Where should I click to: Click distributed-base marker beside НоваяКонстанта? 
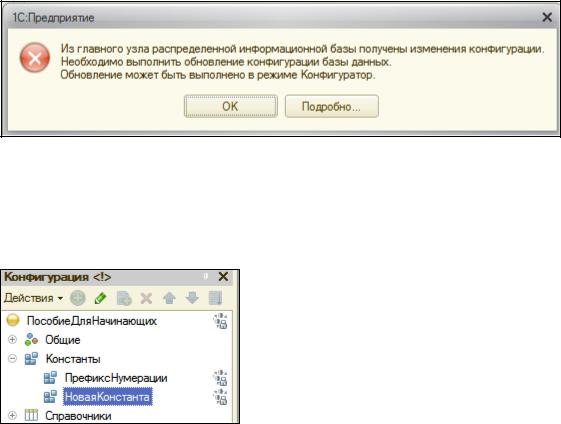click(220, 397)
